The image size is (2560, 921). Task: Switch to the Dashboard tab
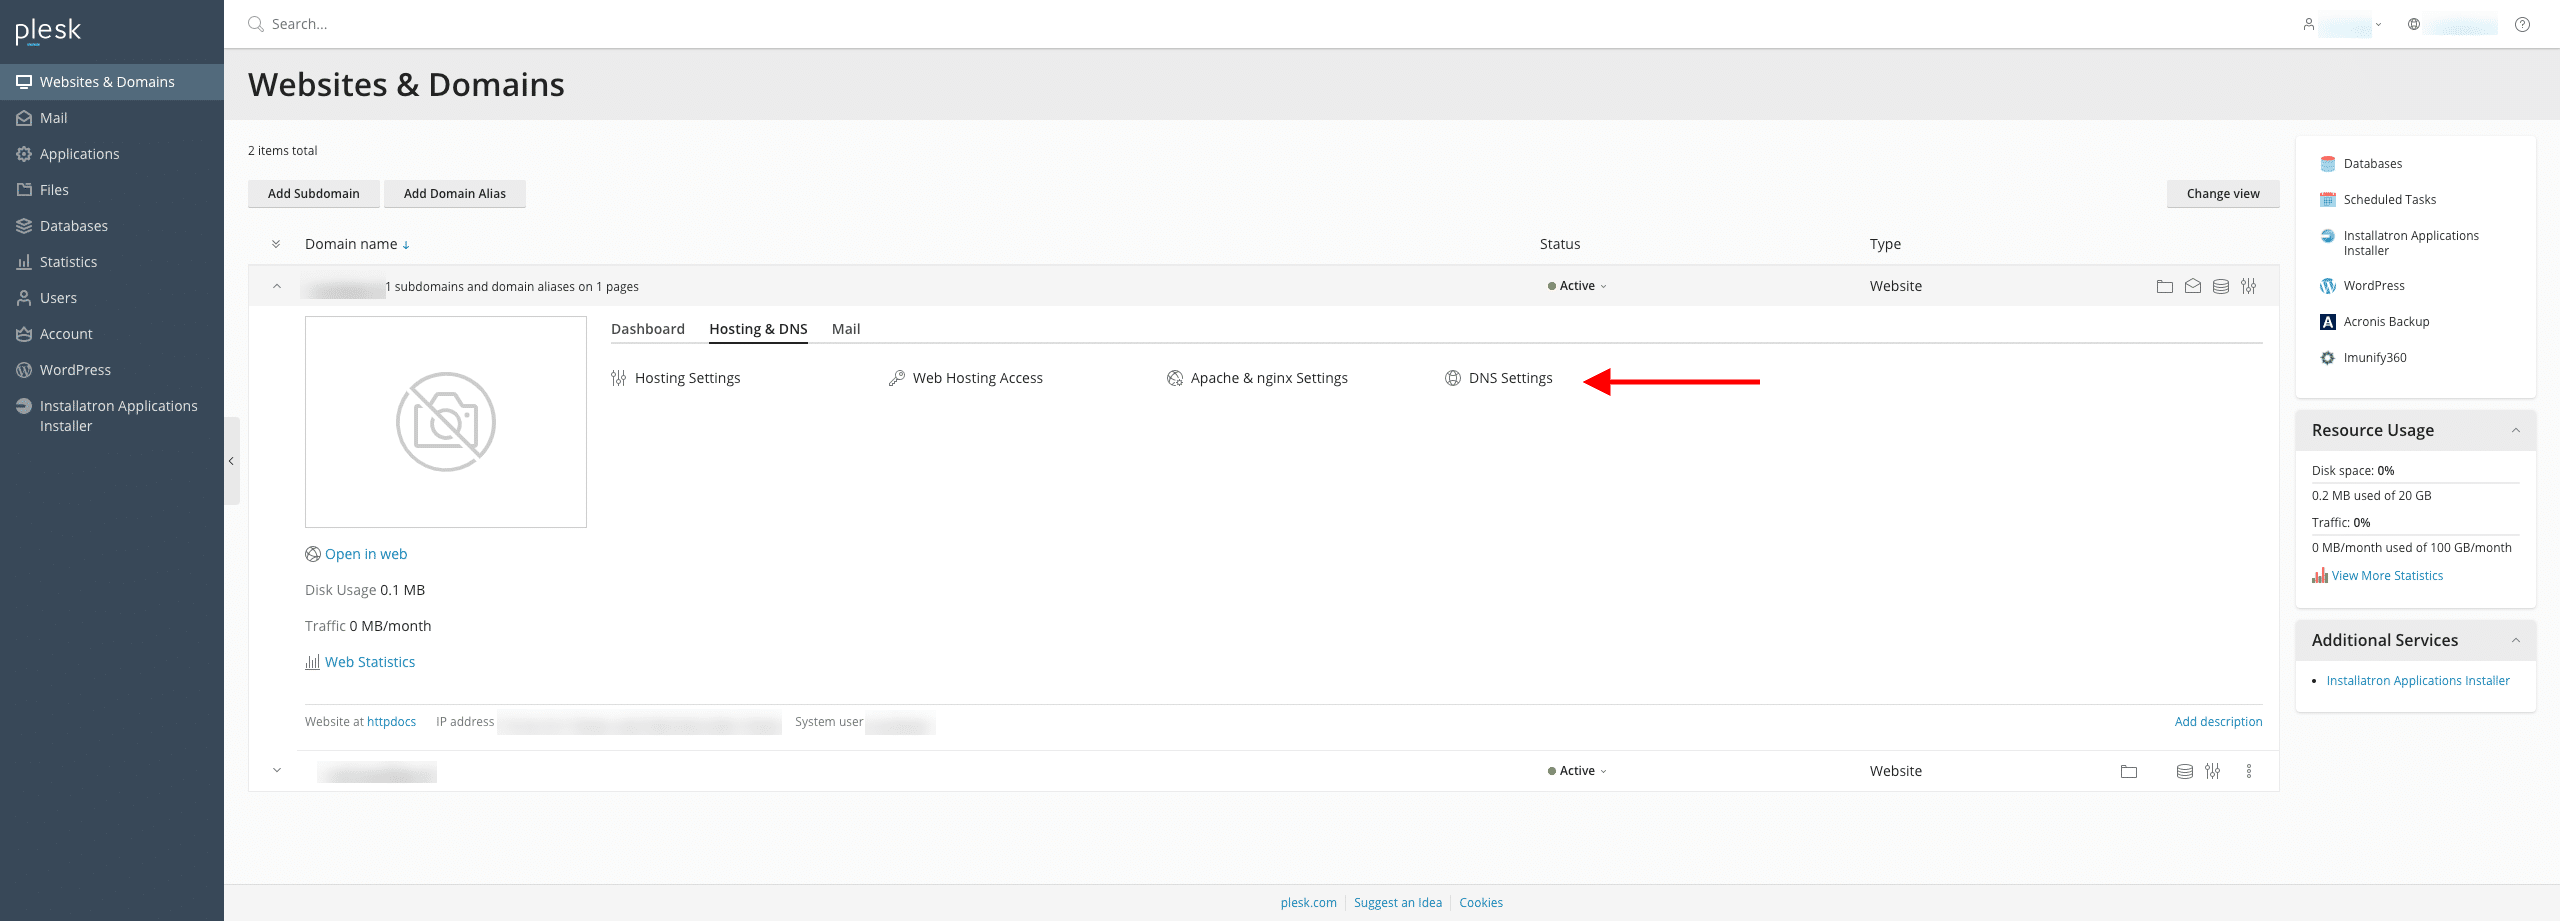(648, 329)
